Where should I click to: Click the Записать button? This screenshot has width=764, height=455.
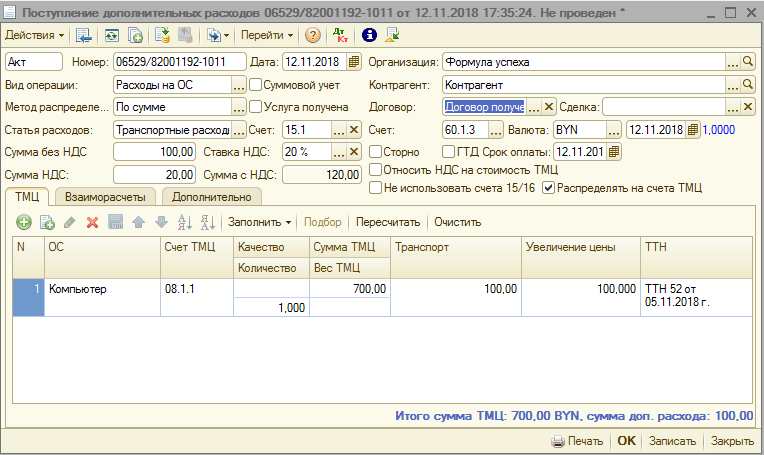pos(671,441)
